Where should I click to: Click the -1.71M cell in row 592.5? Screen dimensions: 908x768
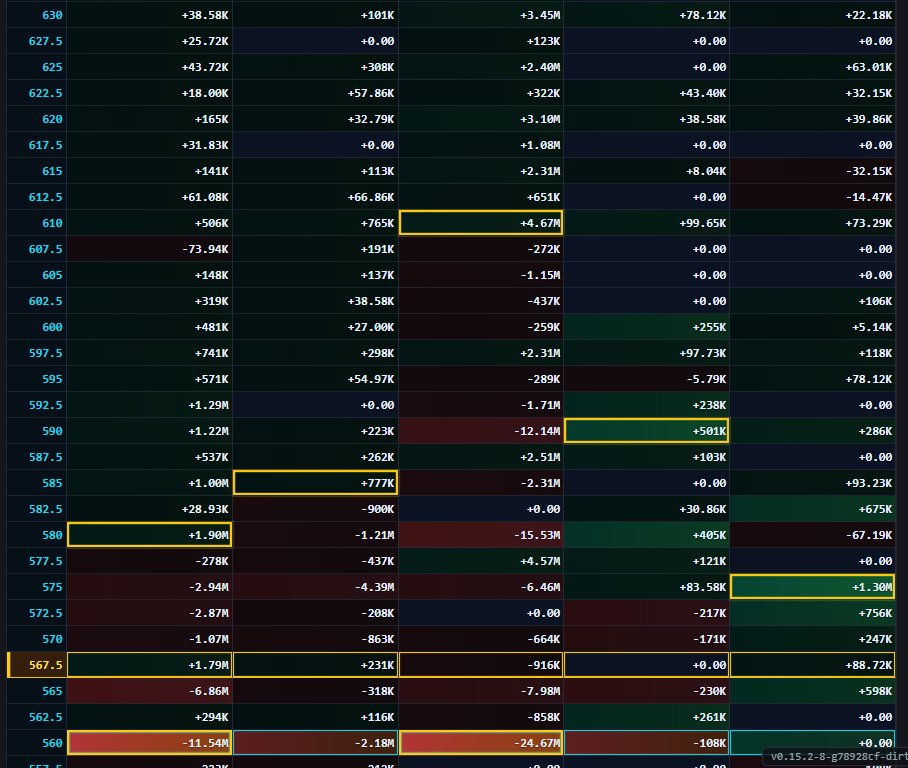(x=481, y=405)
